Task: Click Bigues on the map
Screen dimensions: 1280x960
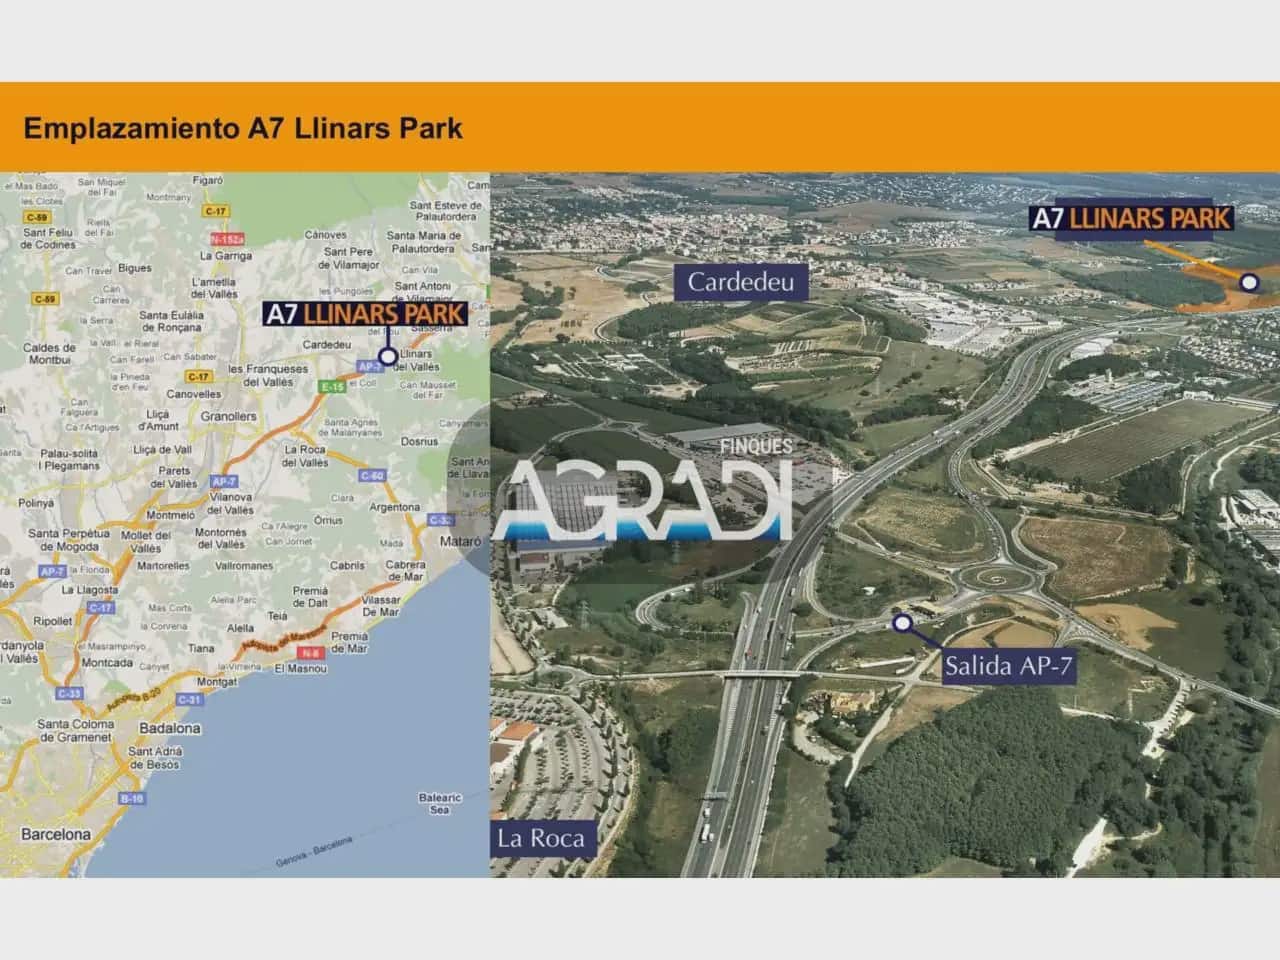Action: 135,268
